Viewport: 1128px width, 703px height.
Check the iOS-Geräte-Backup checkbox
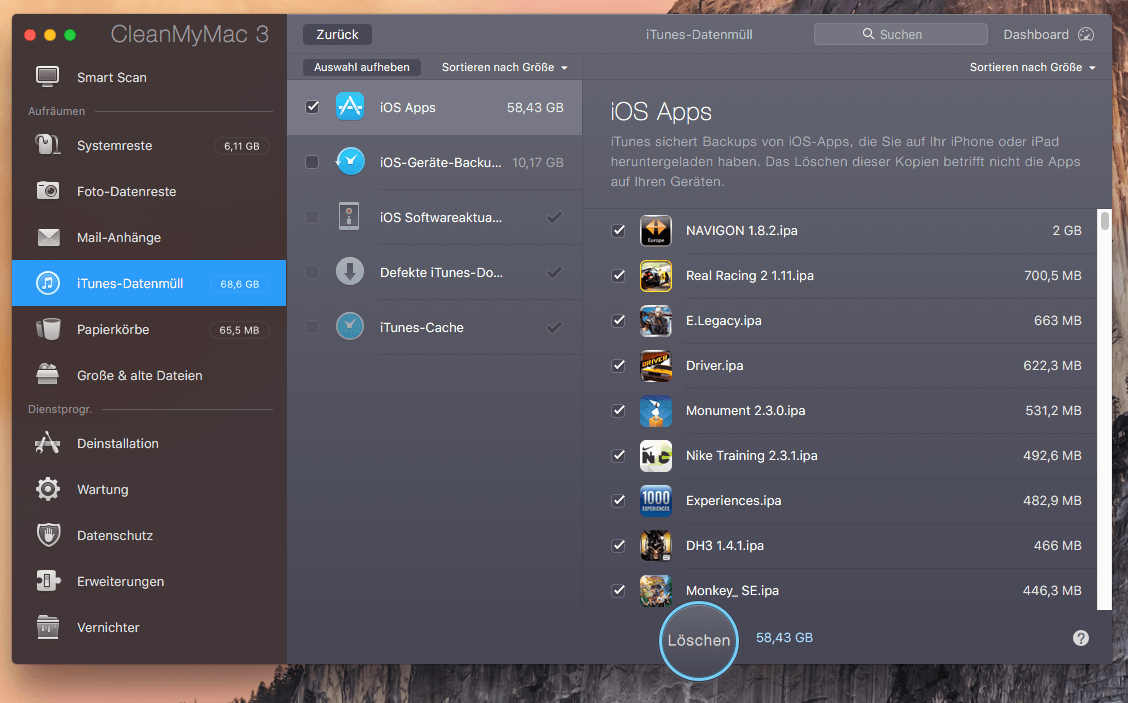(x=312, y=162)
